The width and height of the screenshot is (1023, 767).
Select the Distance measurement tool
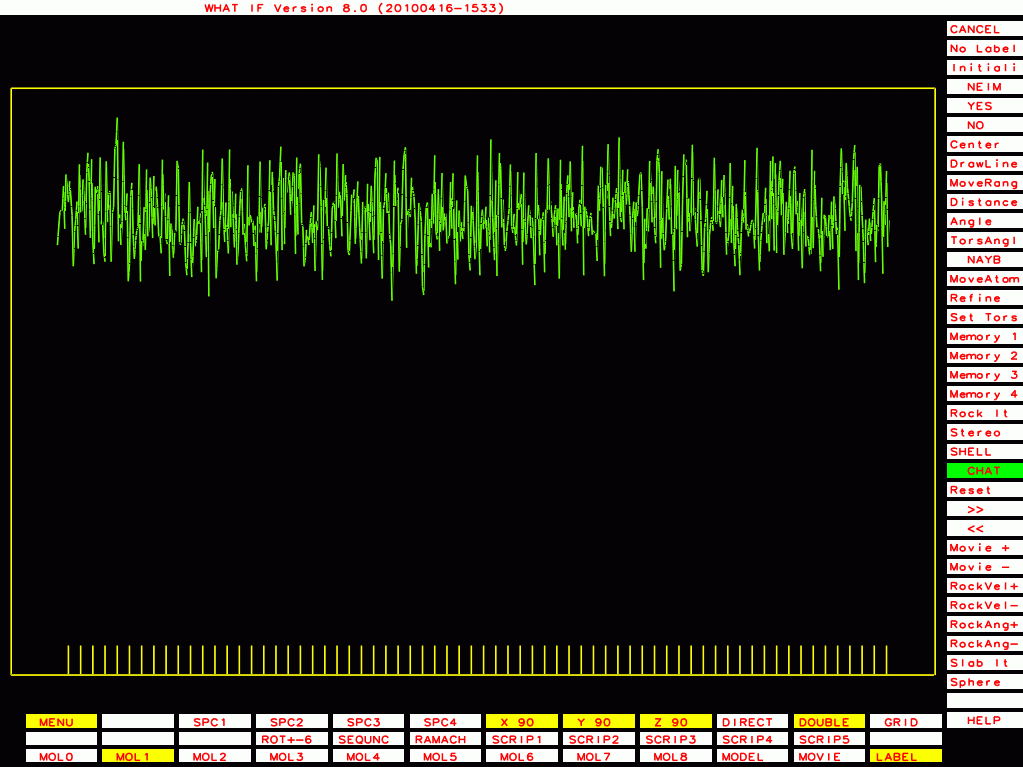(984, 202)
